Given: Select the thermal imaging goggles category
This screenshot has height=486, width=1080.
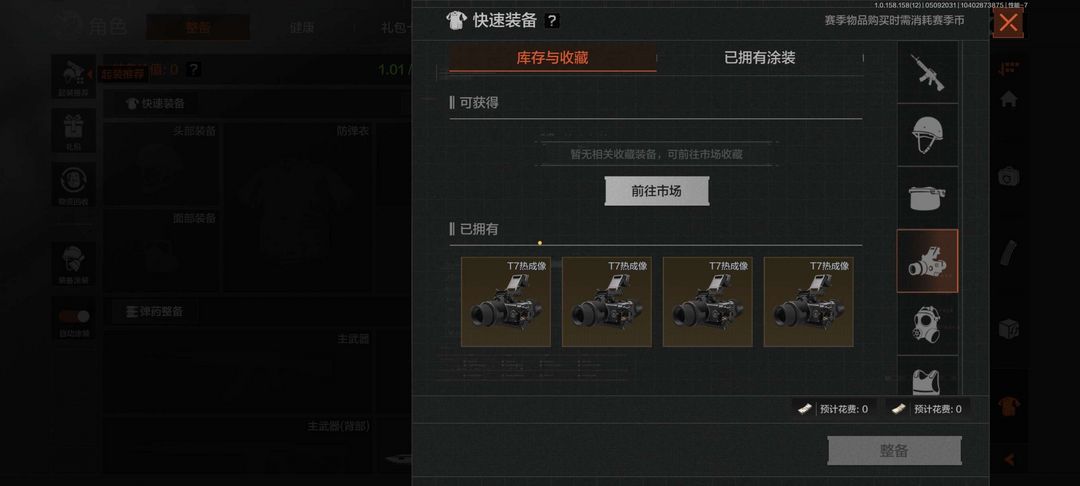Looking at the screenshot, I should click(x=927, y=261).
